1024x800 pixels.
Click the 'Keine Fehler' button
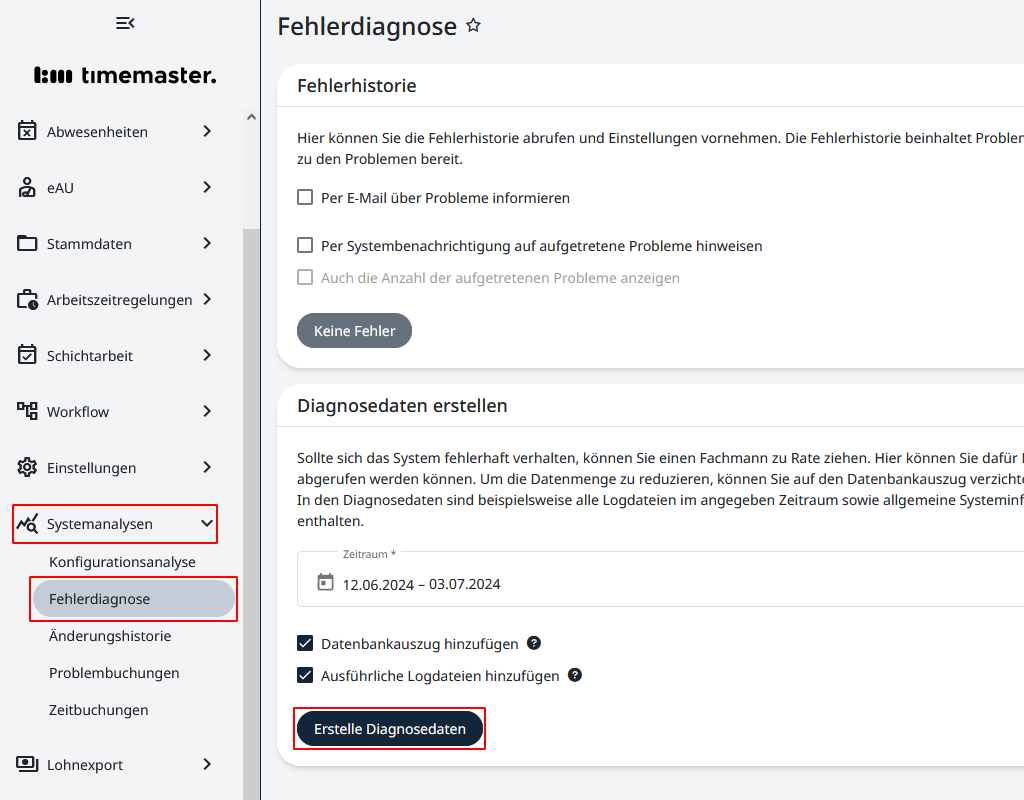tap(354, 330)
